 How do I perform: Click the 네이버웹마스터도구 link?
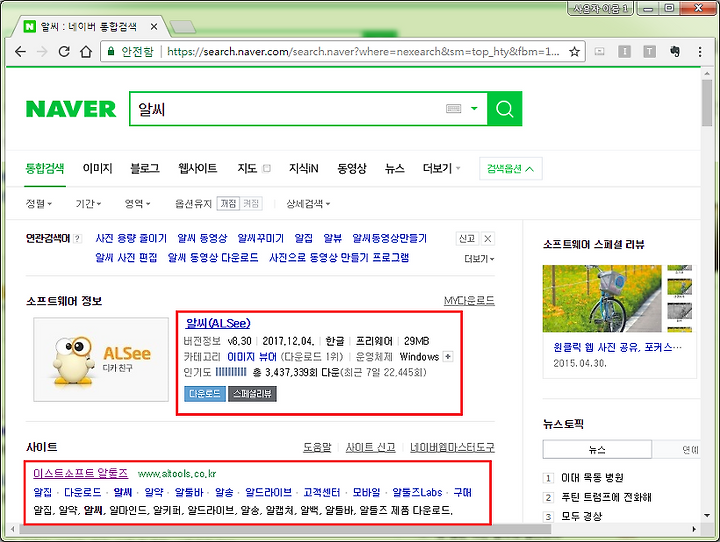tap(452, 447)
